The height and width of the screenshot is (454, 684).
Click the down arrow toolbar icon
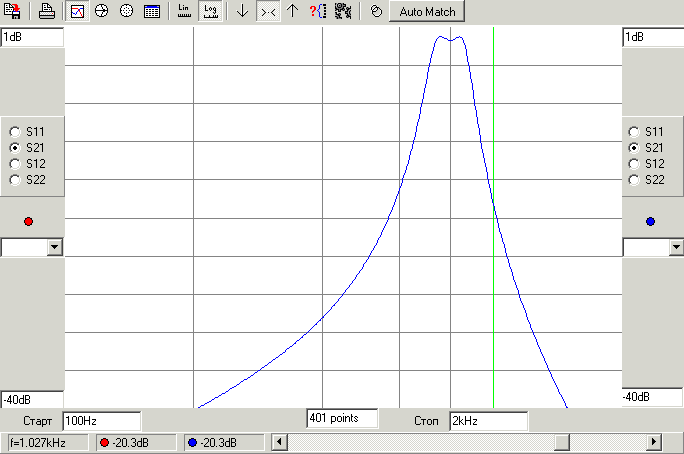pyautogui.click(x=243, y=11)
